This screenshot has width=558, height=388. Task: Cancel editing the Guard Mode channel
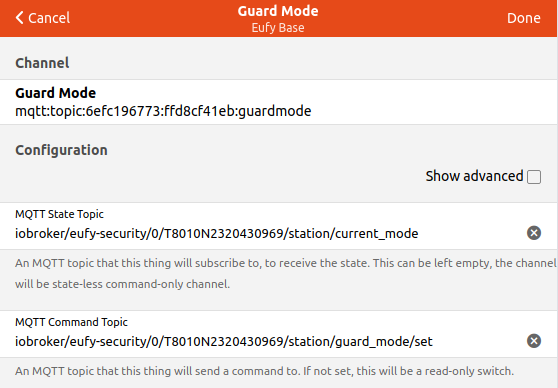point(43,18)
